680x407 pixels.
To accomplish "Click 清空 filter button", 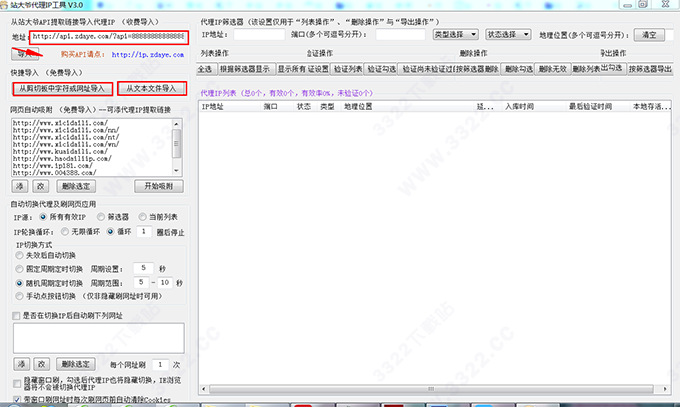I will [x=649, y=35].
